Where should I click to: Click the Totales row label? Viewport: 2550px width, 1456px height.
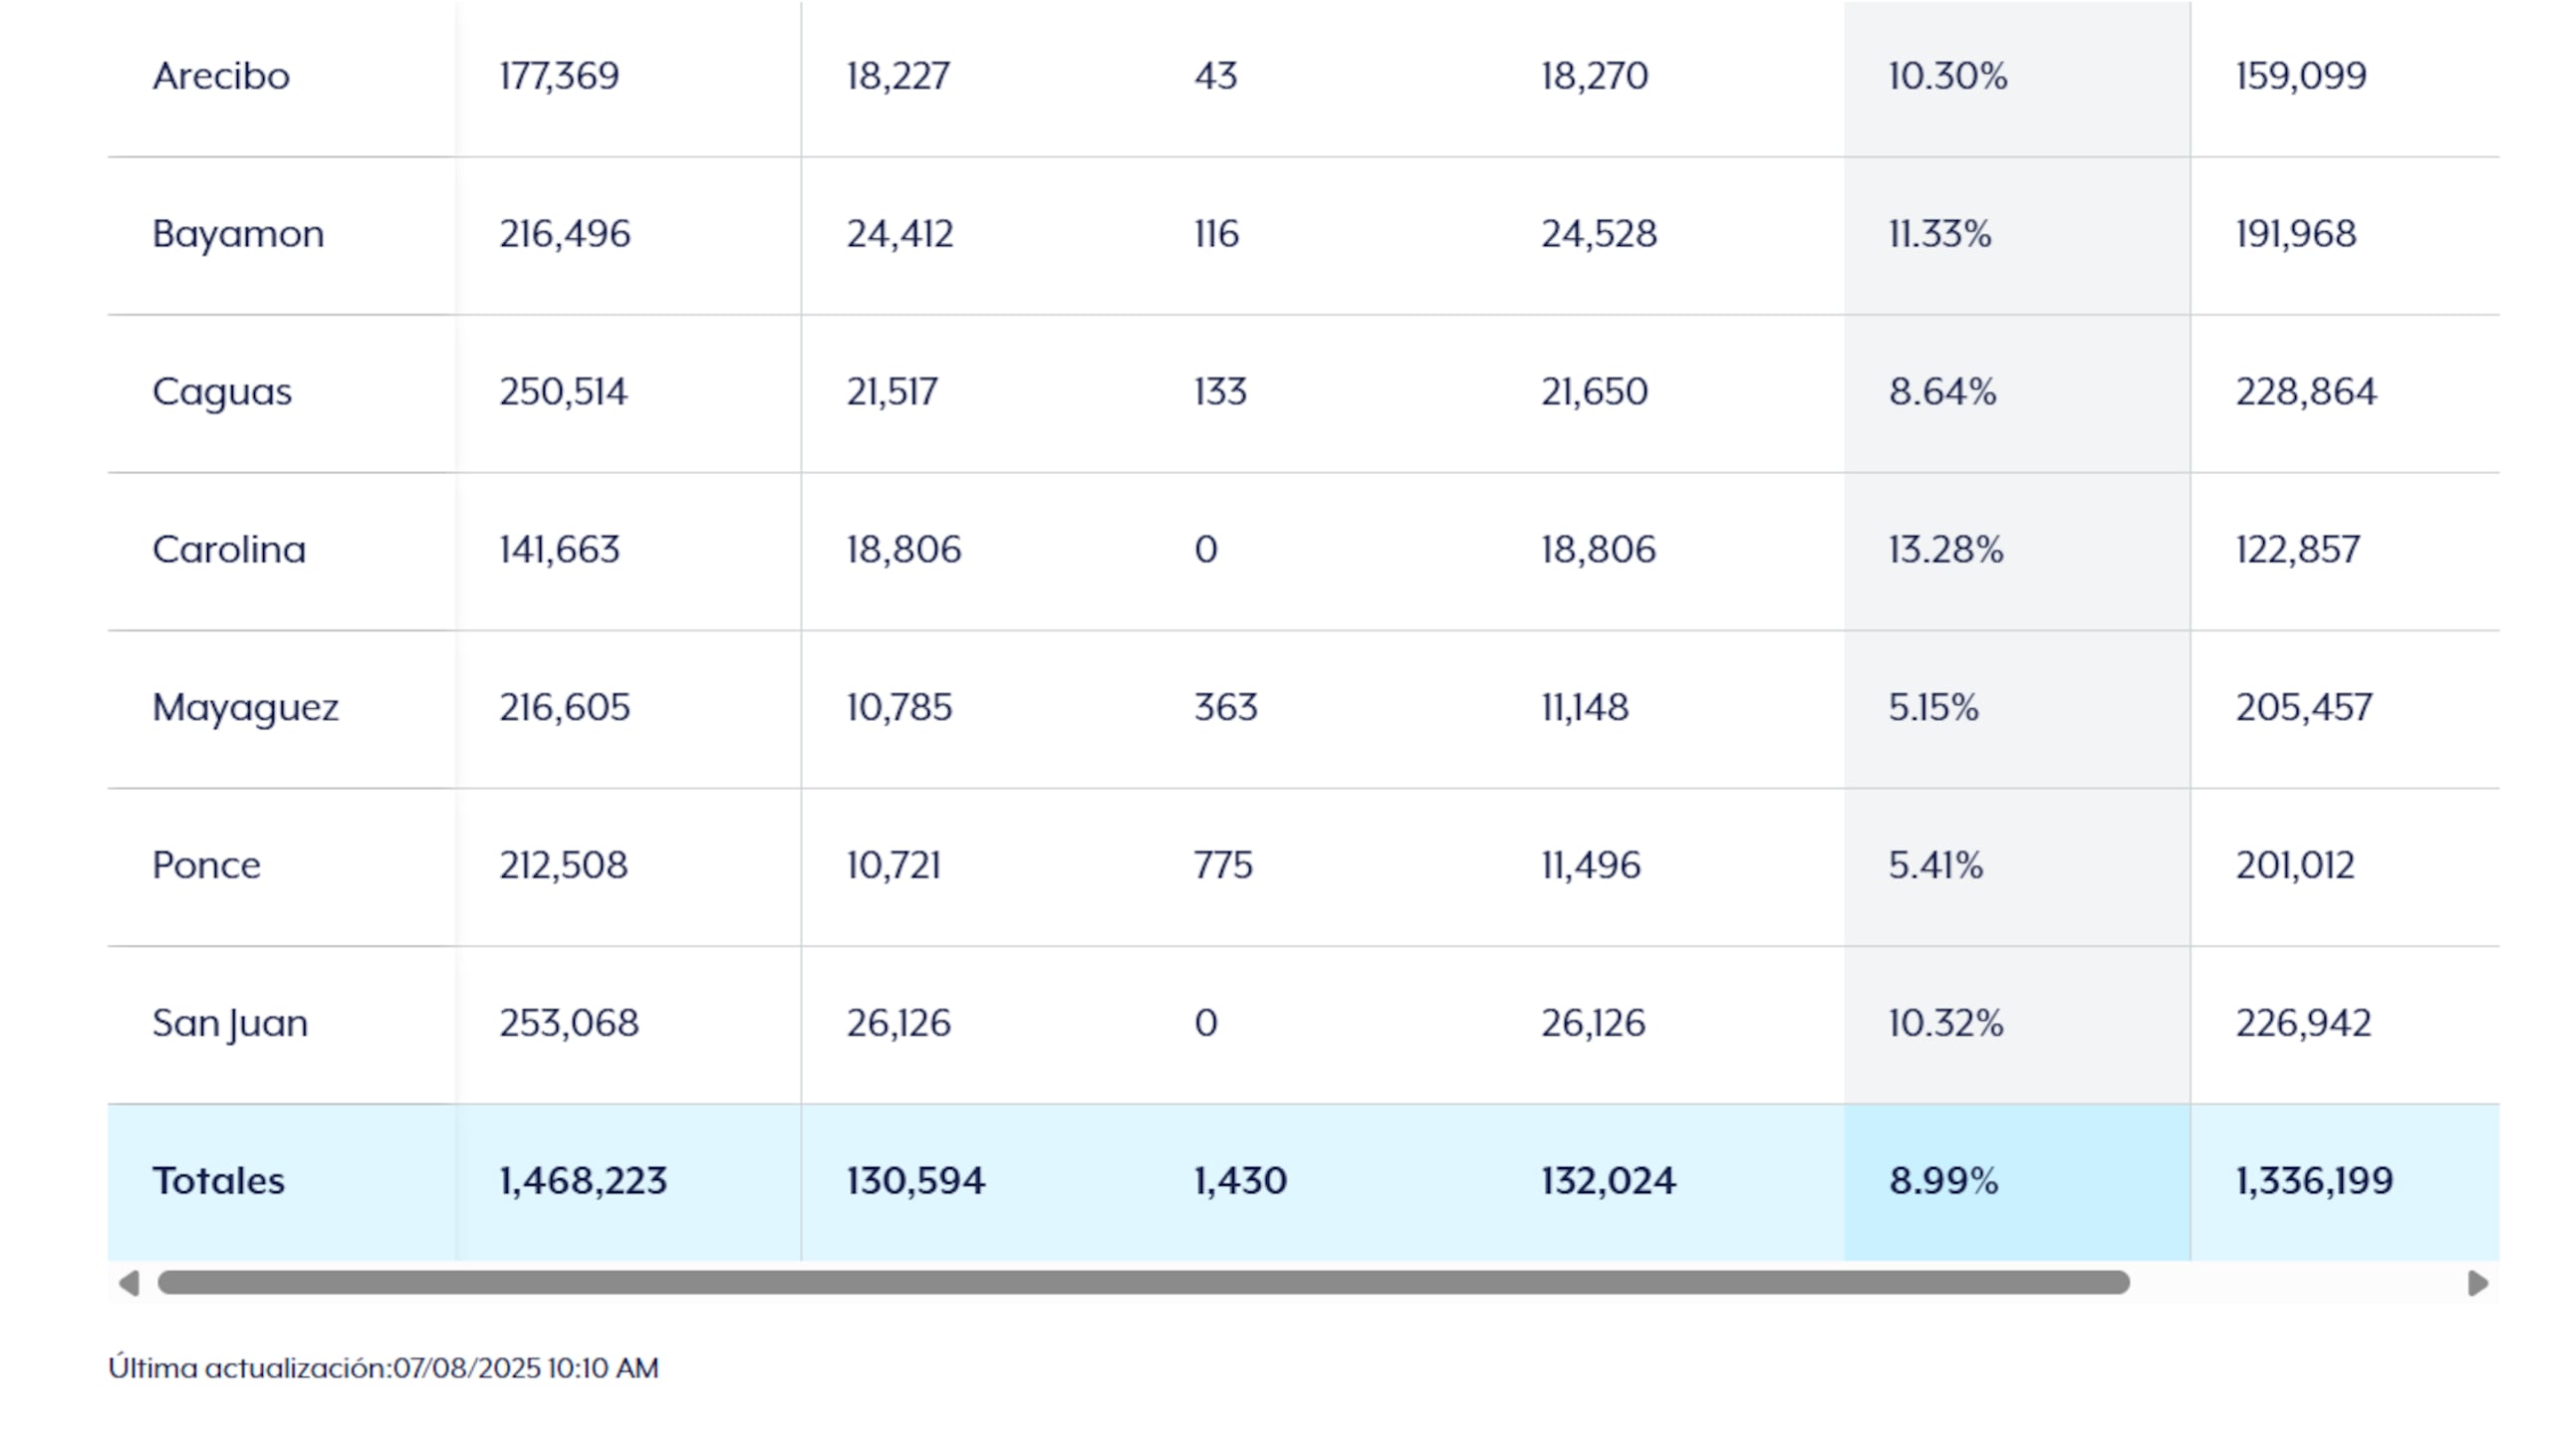[218, 1181]
